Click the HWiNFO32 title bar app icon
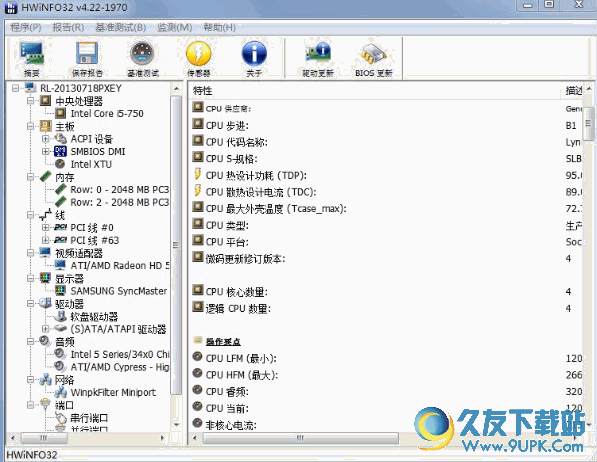Image resolution: width=597 pixels, height=462 pixels. click(x=11, y=7)
